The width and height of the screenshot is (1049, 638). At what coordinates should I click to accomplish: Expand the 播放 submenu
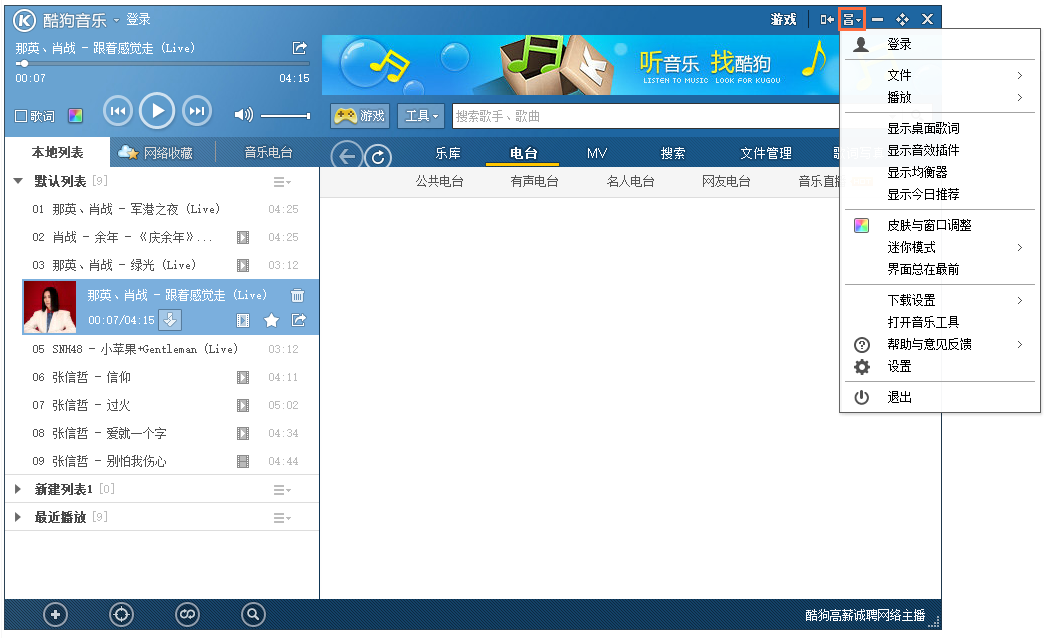coord(940,98)
